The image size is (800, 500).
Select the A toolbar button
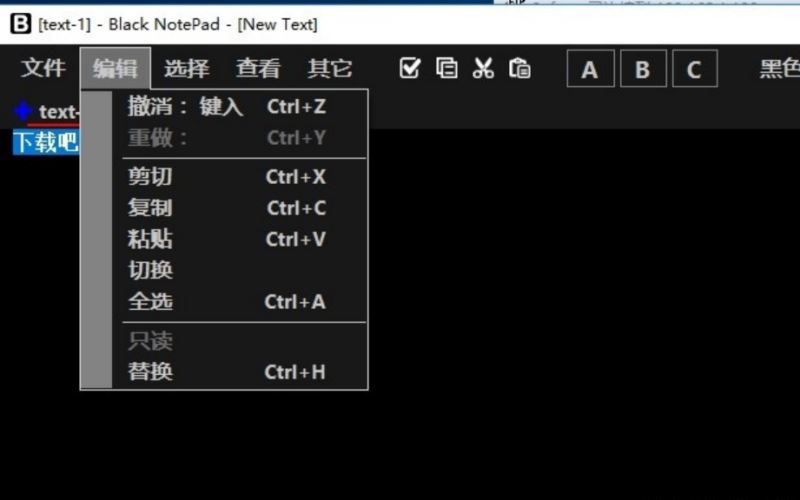coord(590,68)
